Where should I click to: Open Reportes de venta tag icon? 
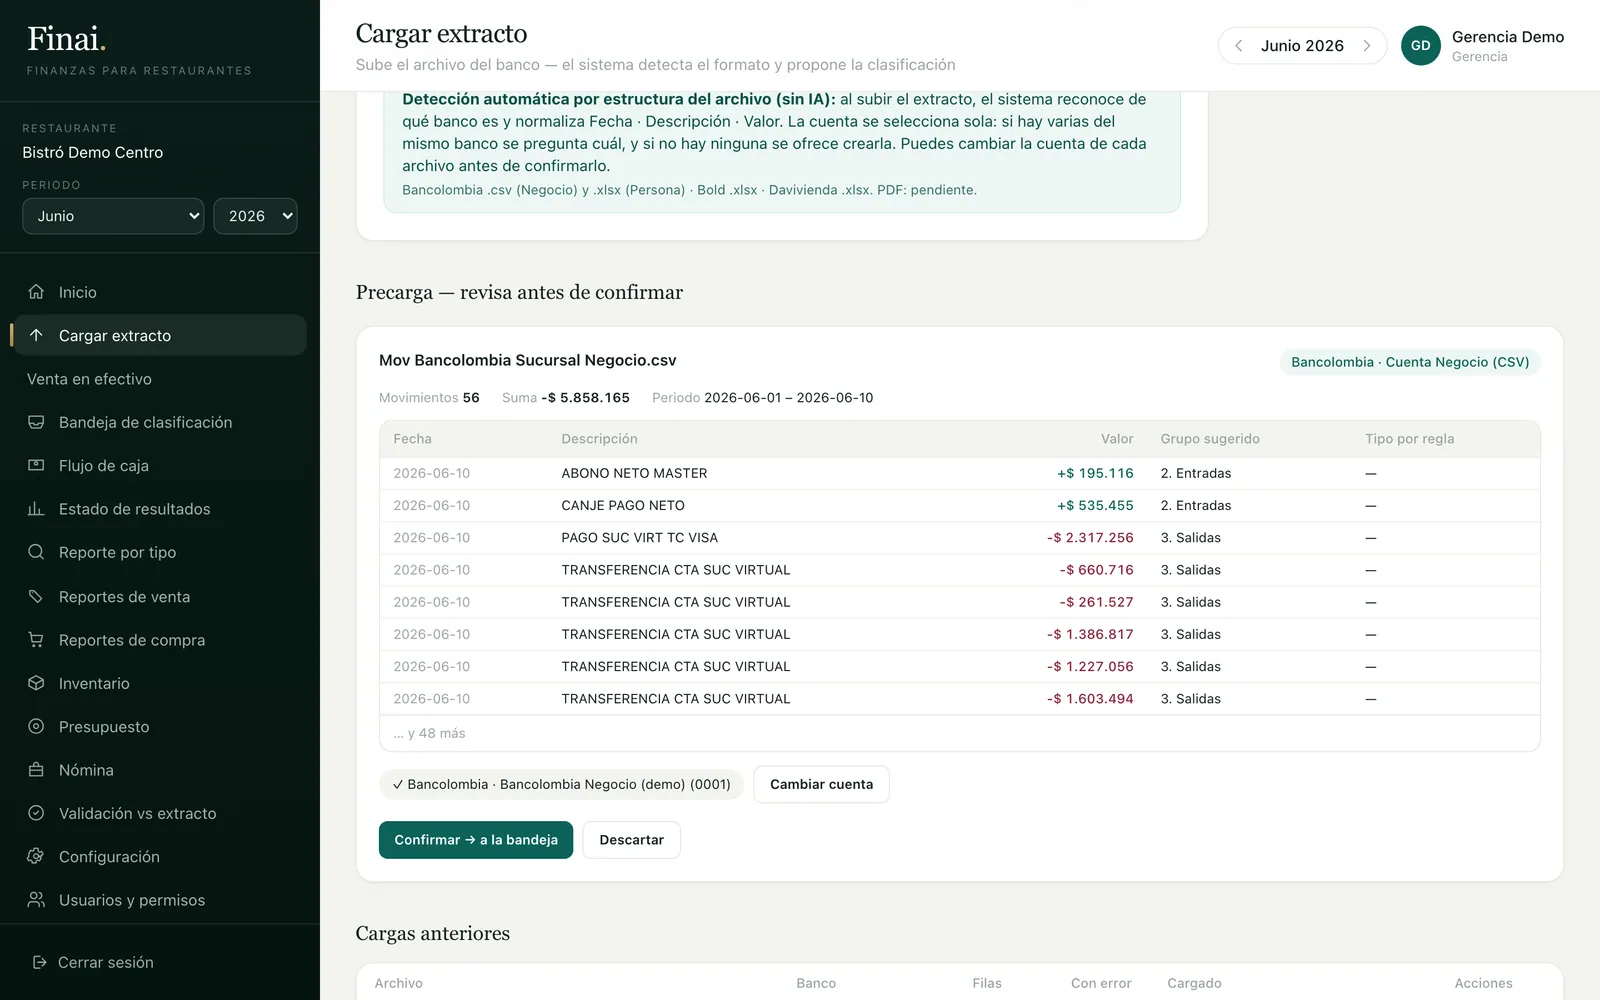(x=36, y=596)
